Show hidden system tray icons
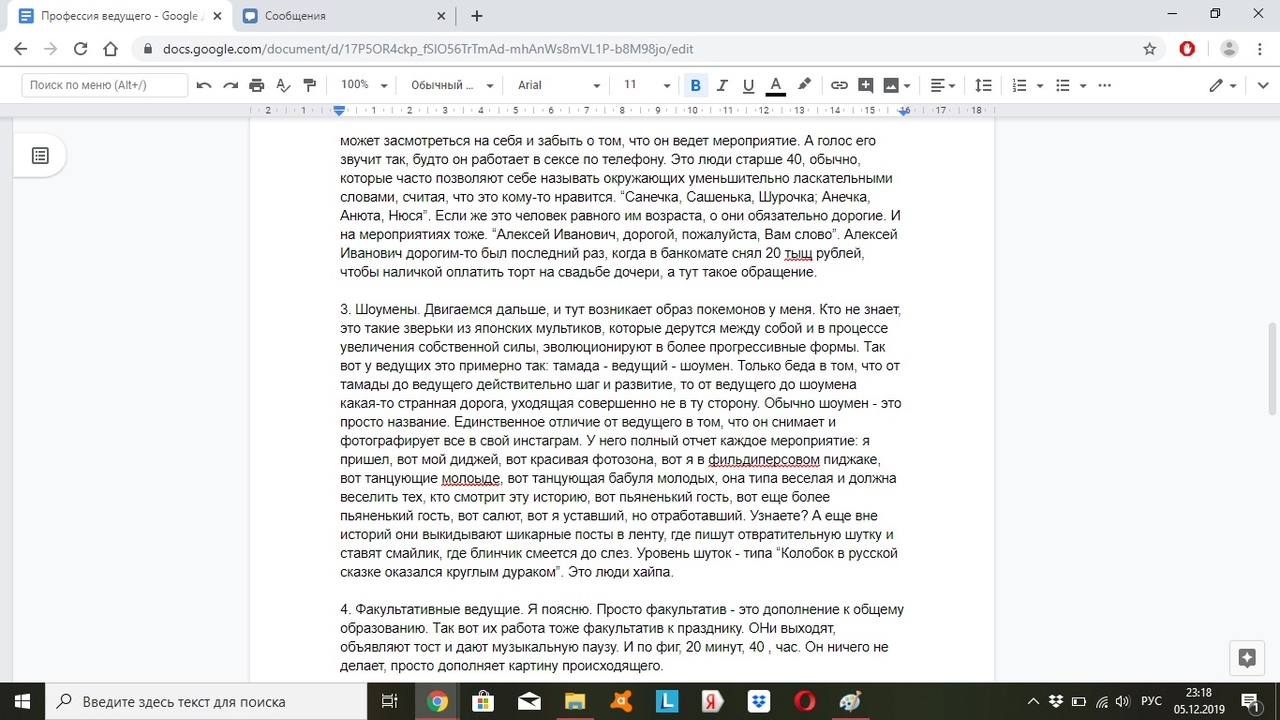Image resolution: width=1280 pixels, height=720 pixels. 1033,701
